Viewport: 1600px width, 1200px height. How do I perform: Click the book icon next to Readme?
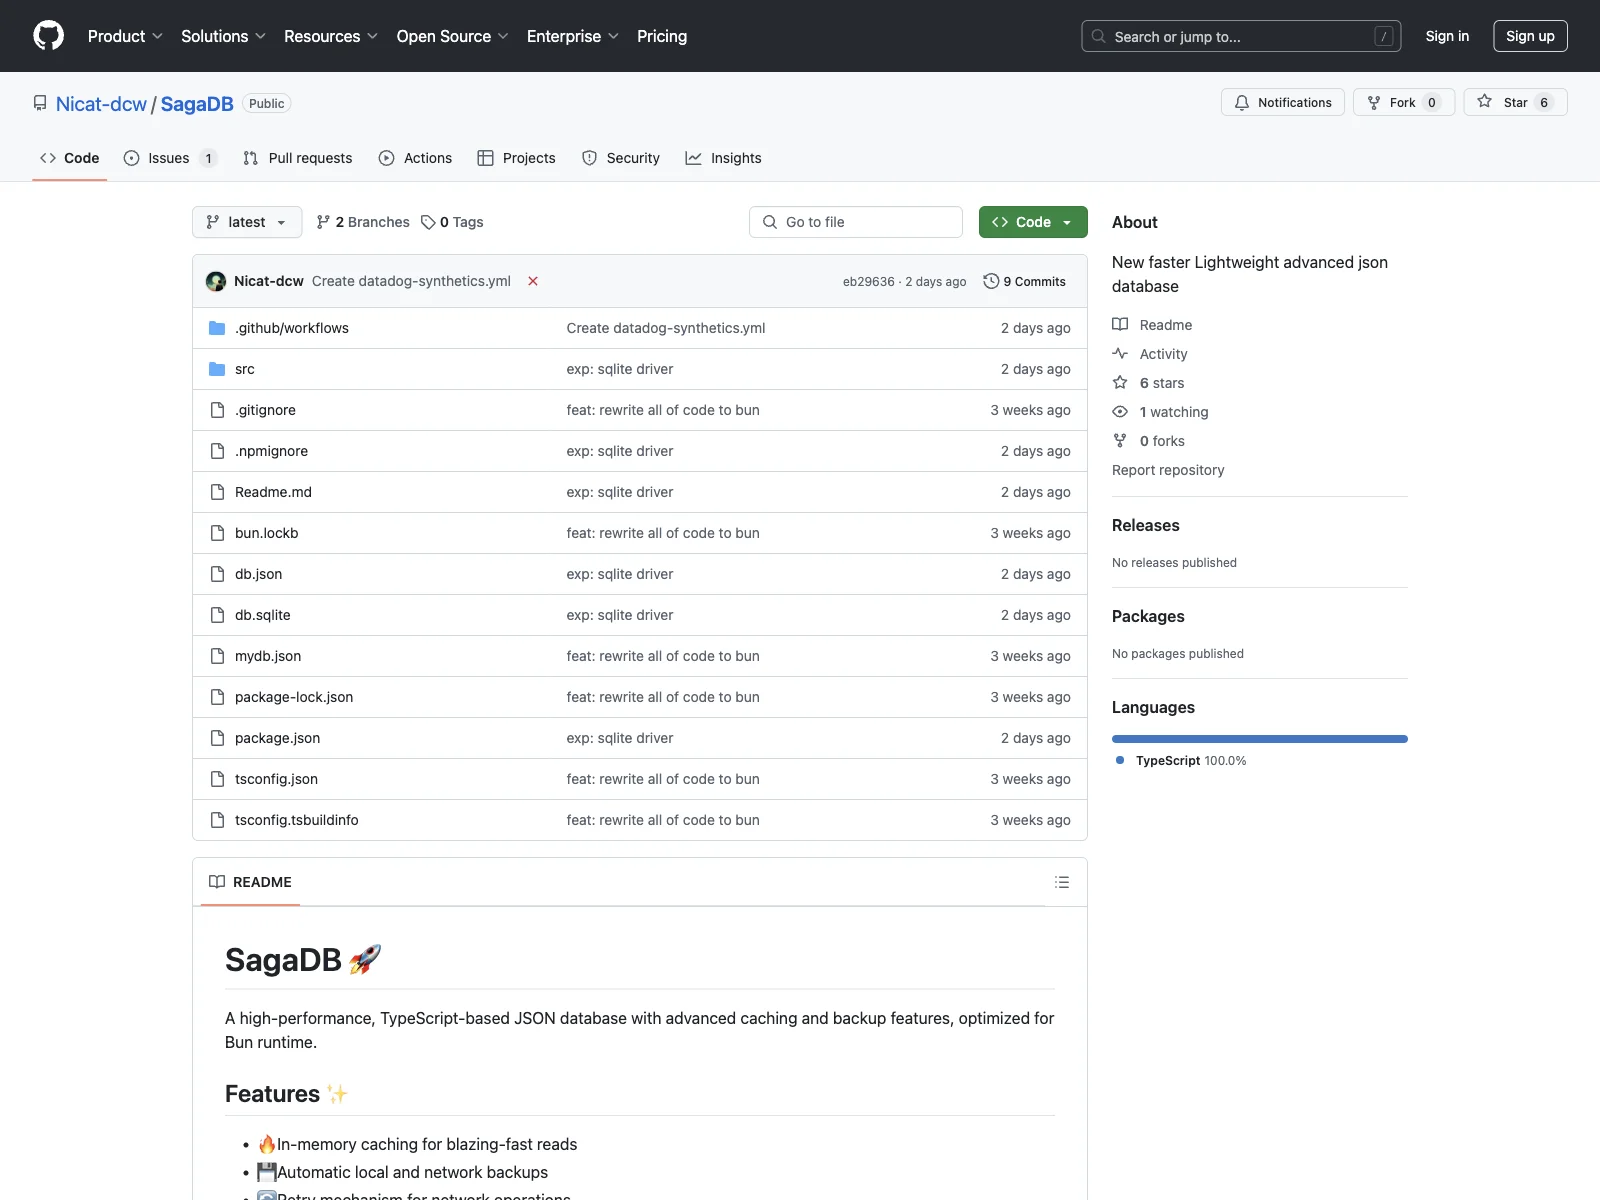[1120, 325]
